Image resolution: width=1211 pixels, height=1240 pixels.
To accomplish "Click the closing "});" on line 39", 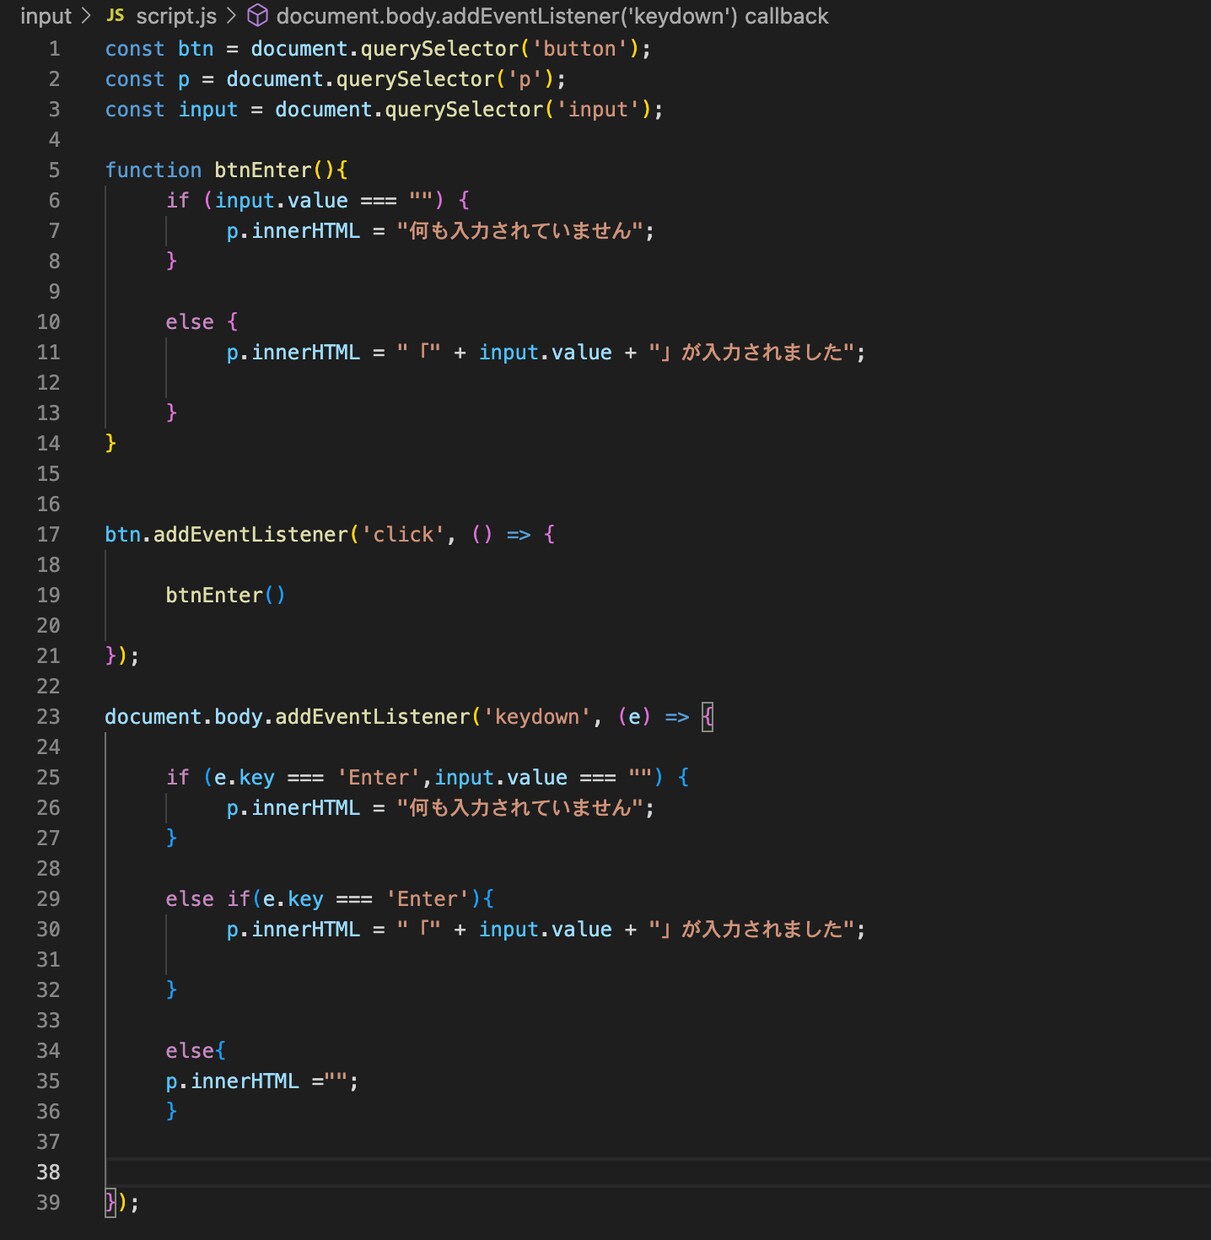I will tap(122, 1202).
